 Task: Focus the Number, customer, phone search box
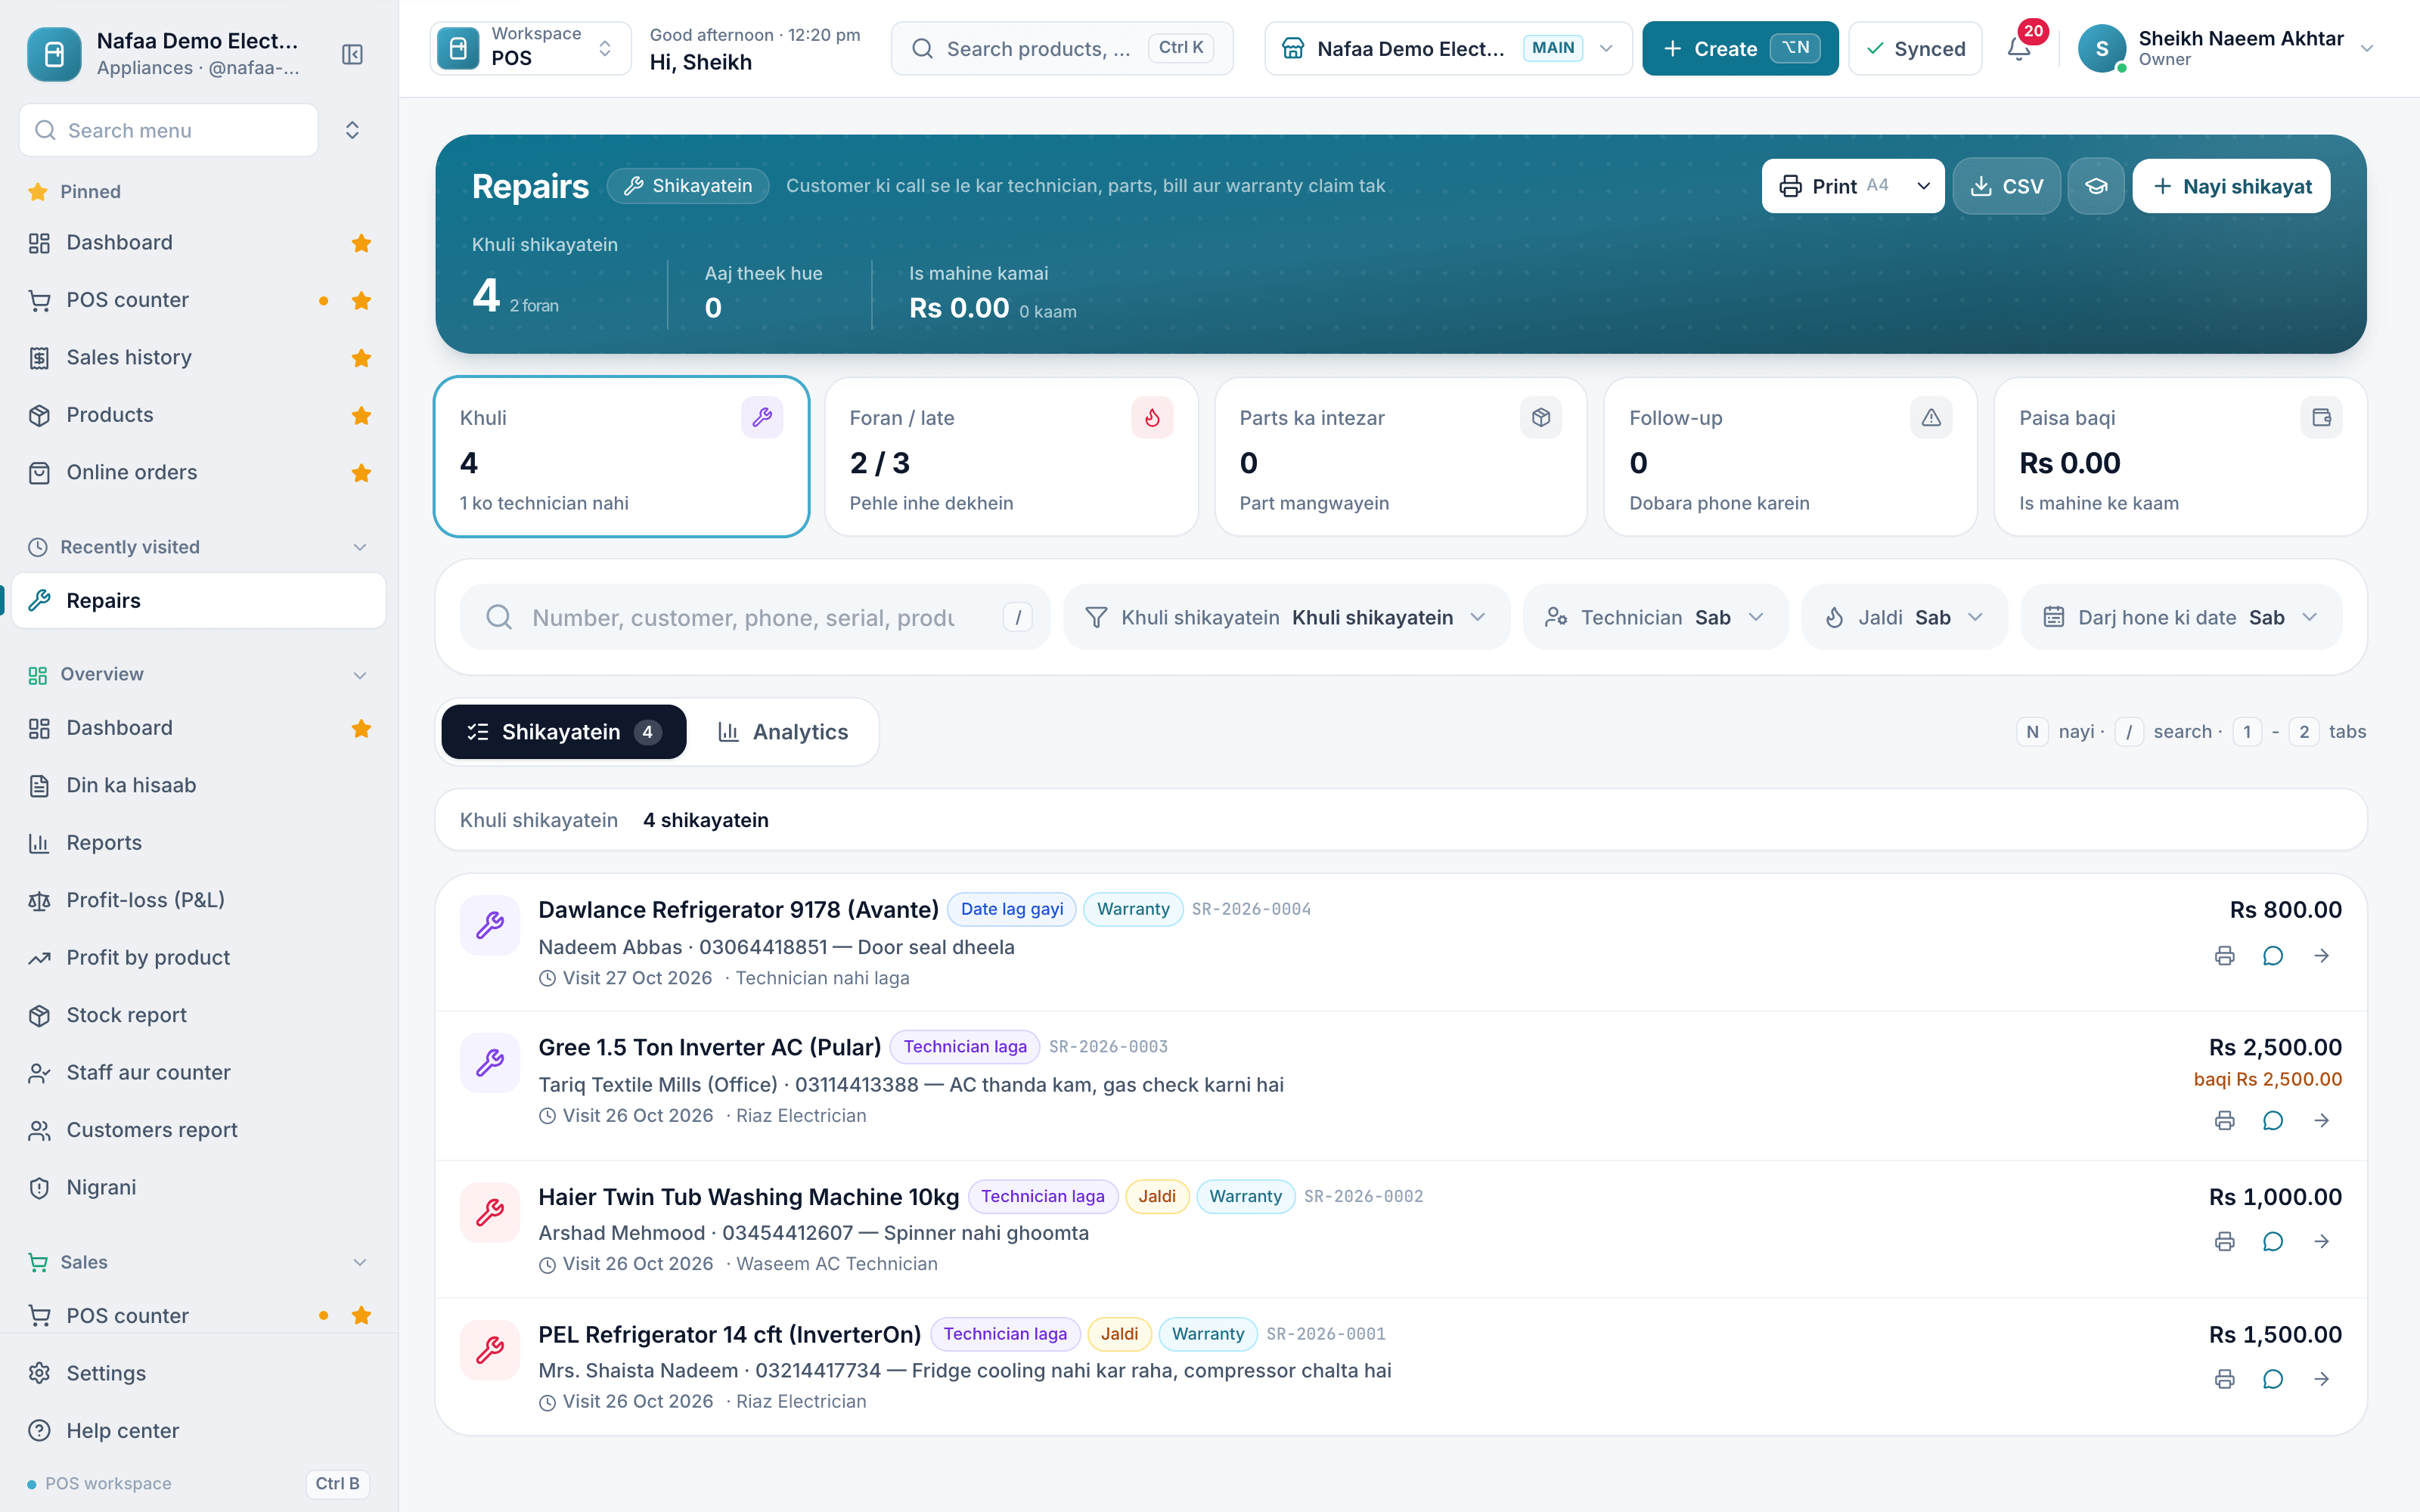click(x=754, y=617)
